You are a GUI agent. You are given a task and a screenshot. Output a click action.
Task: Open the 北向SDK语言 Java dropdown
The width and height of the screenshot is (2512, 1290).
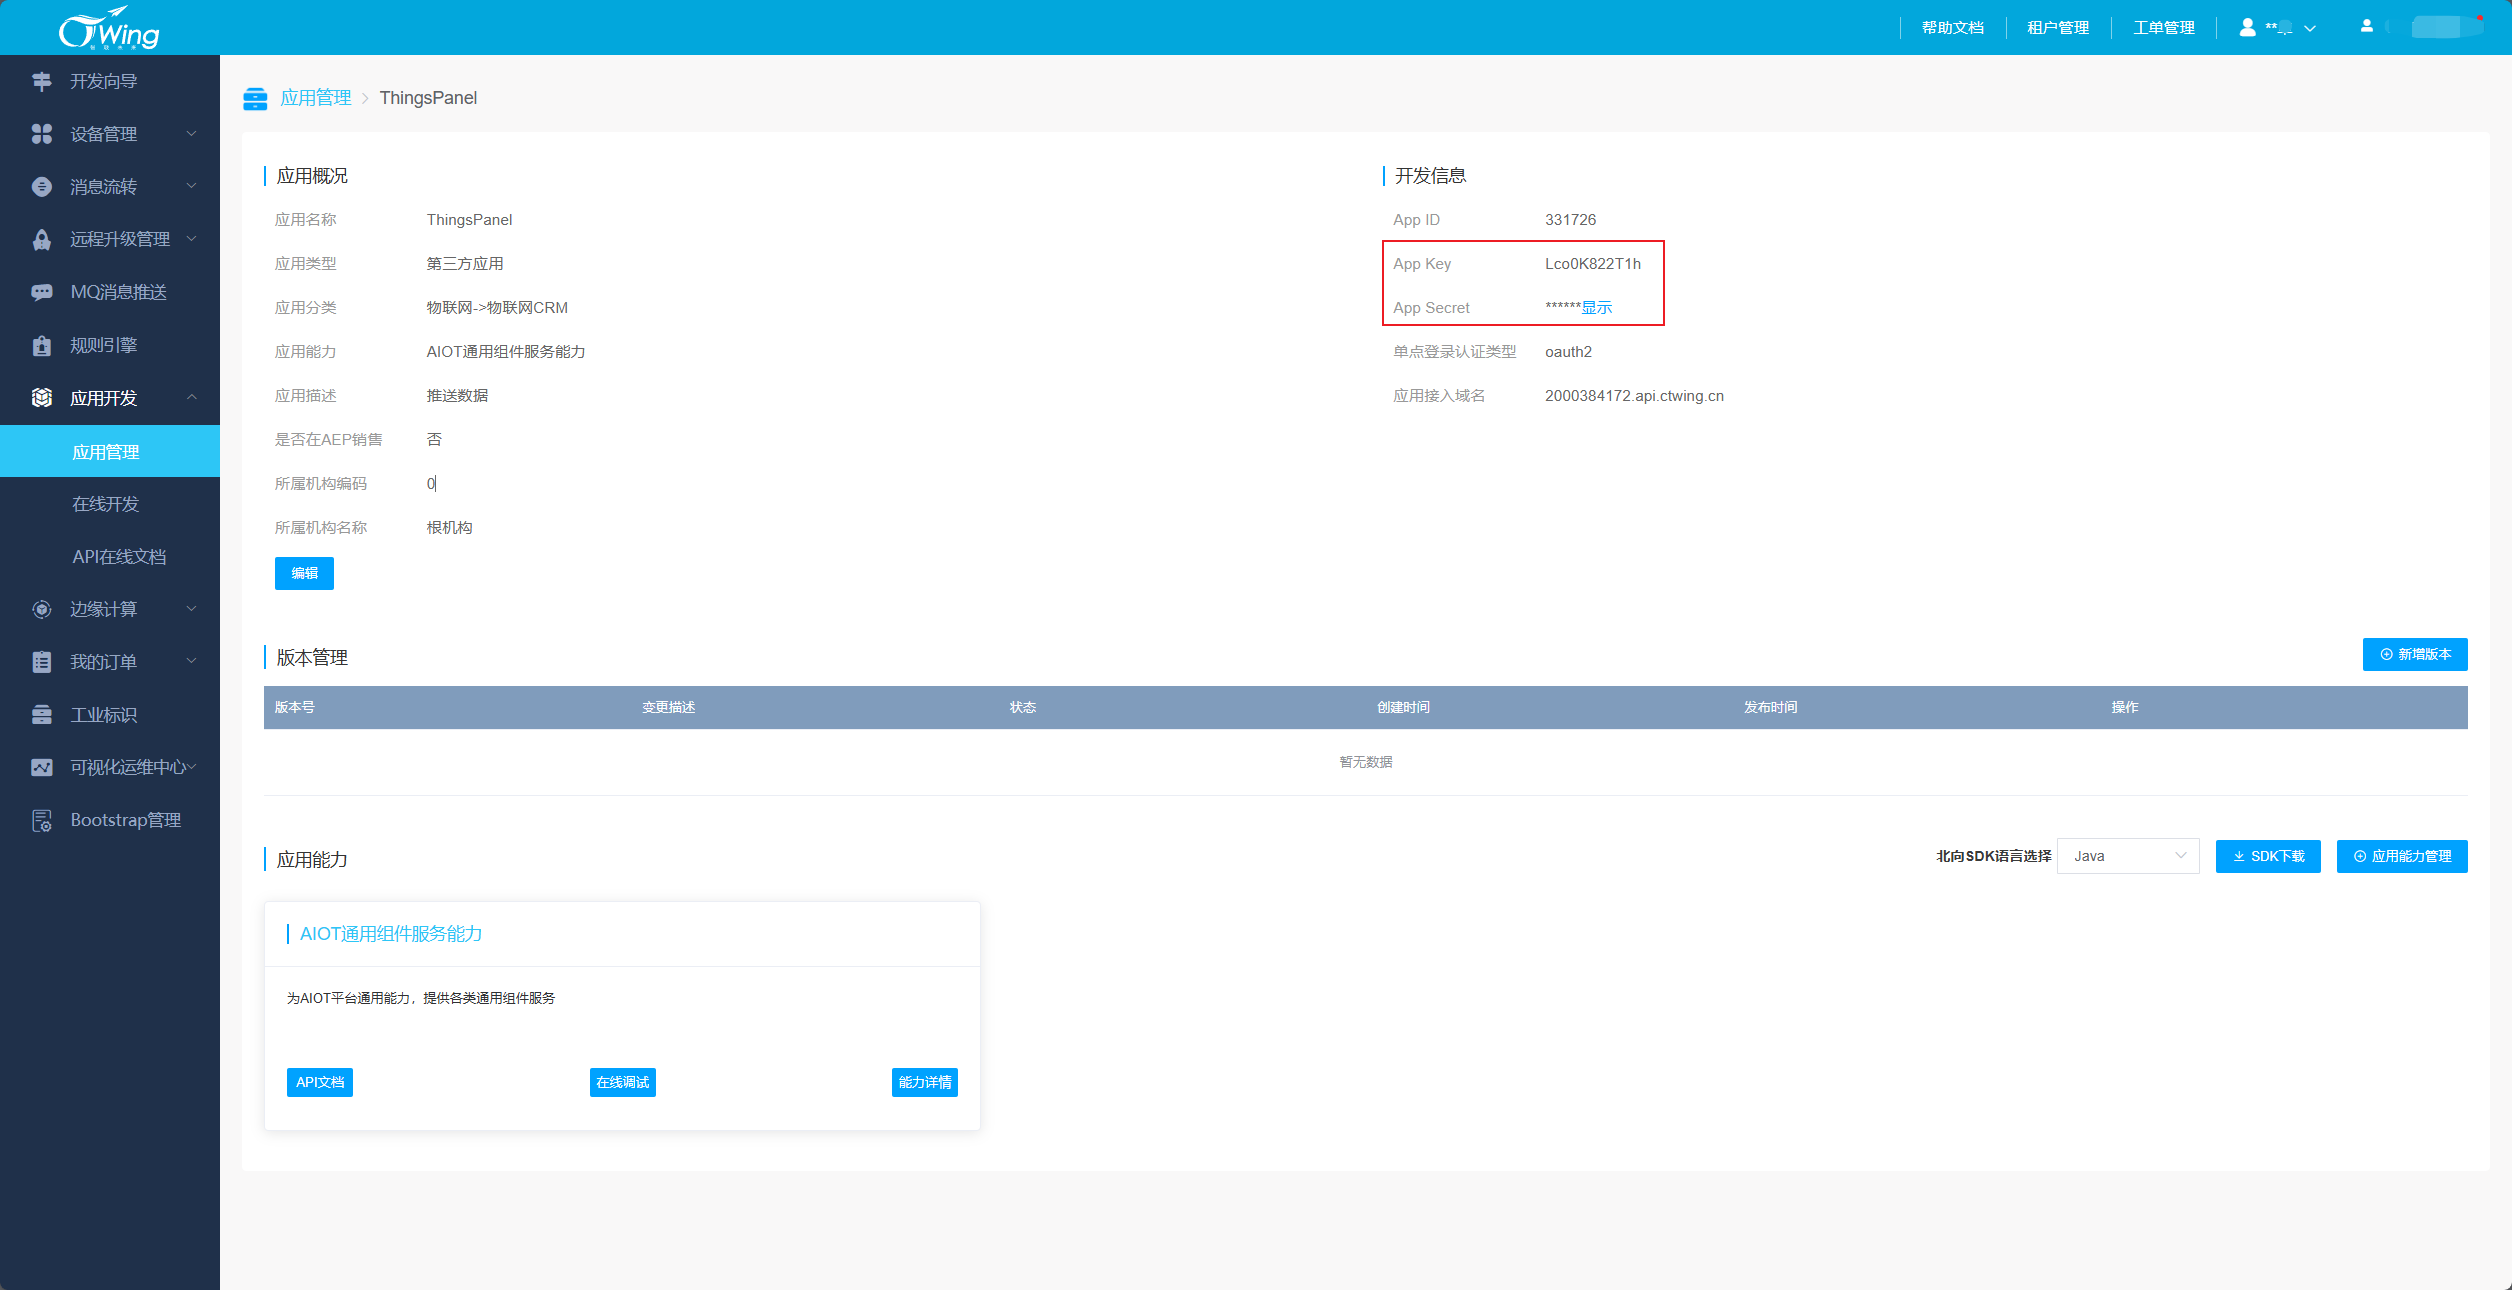click(x=2127, y=856)
